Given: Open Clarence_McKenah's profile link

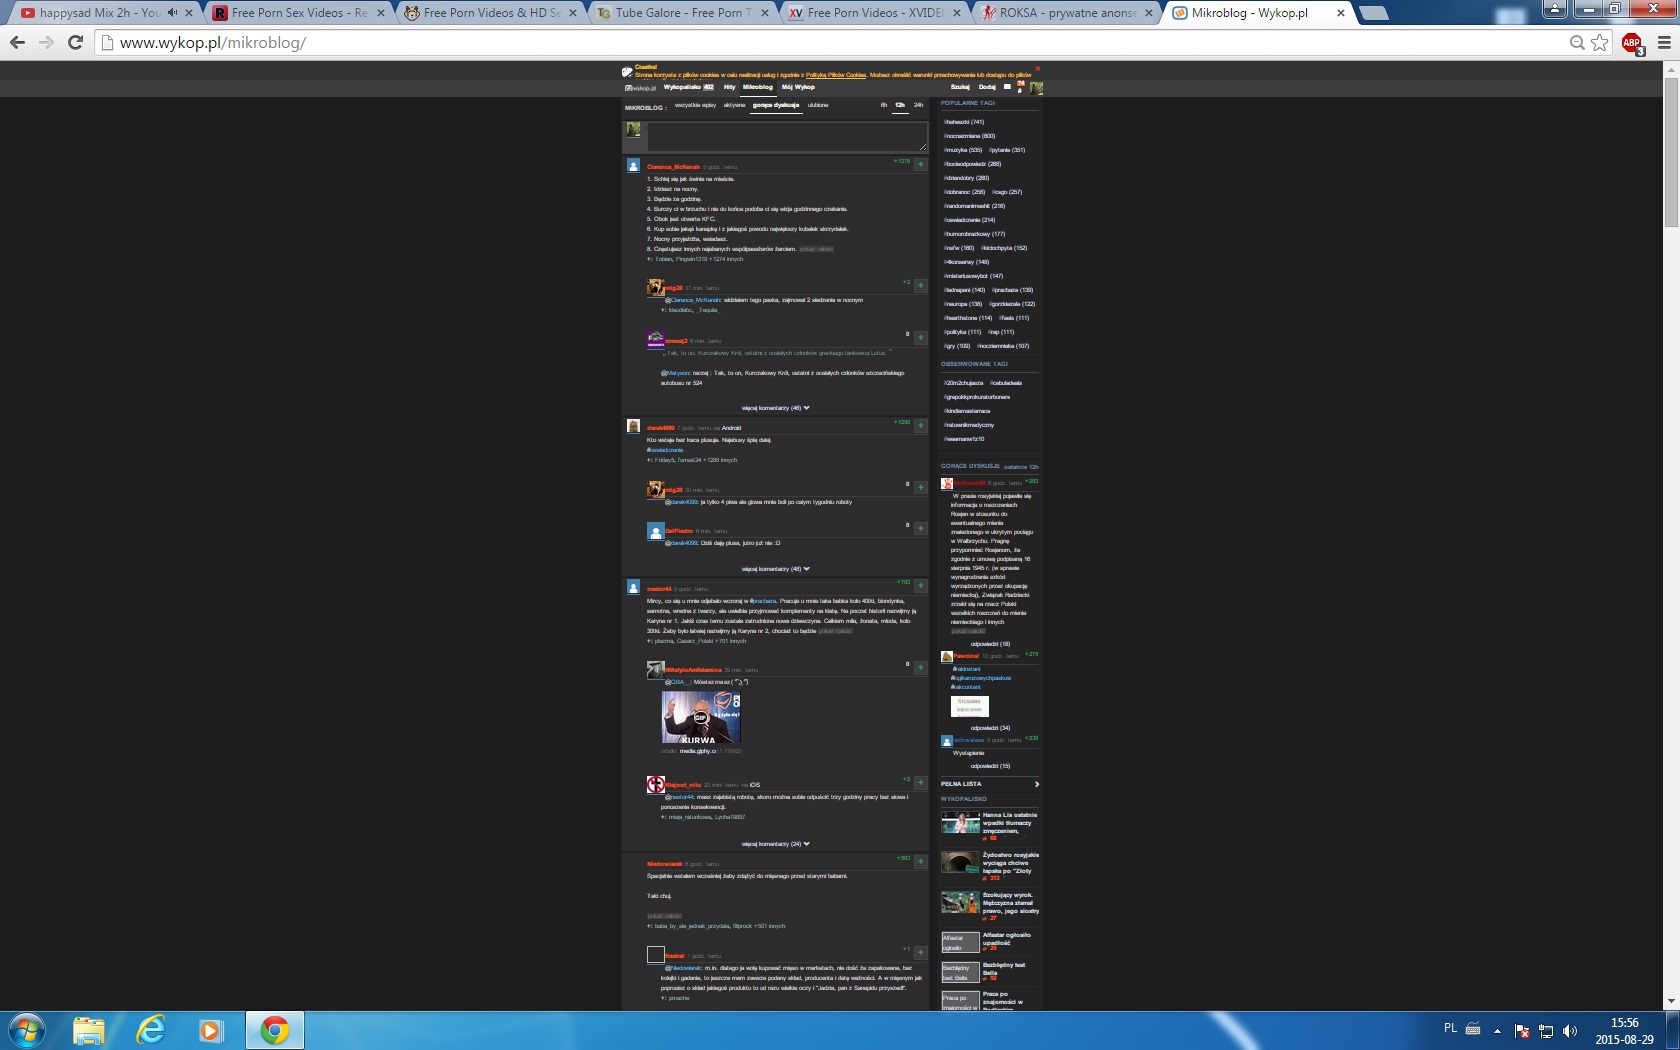Looking at the screenshot, I should pyautogui.click(x=673, y=167).
